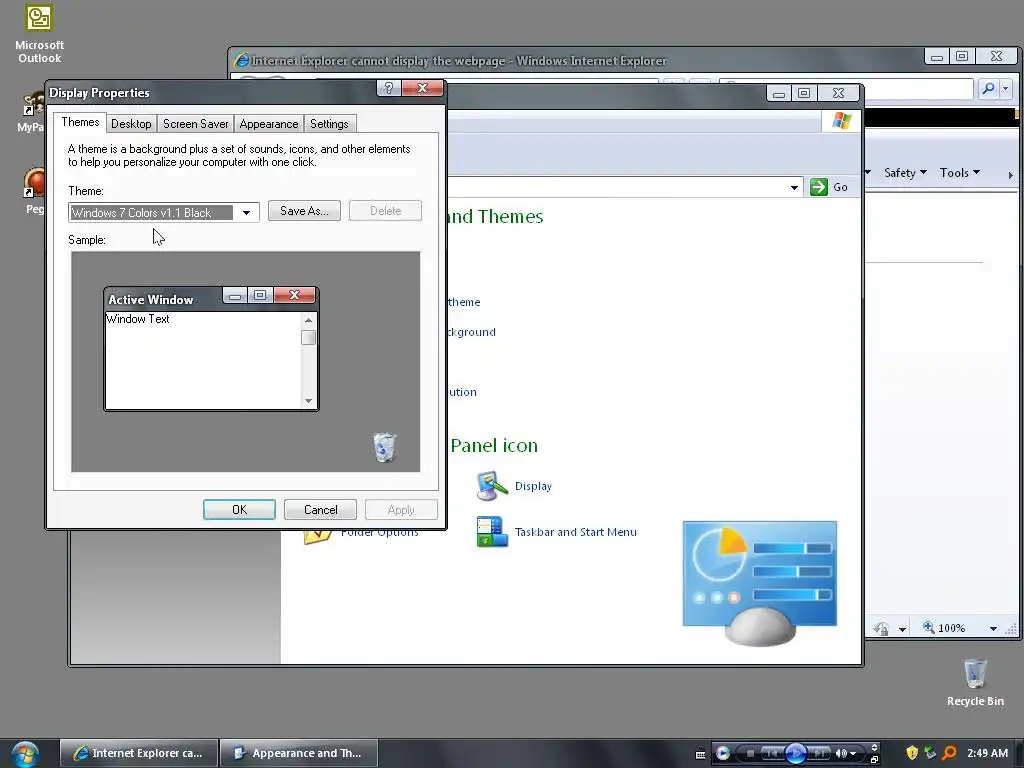
Task: Open the Tools menu in Internet Explorer
Action: pos(959,172)
